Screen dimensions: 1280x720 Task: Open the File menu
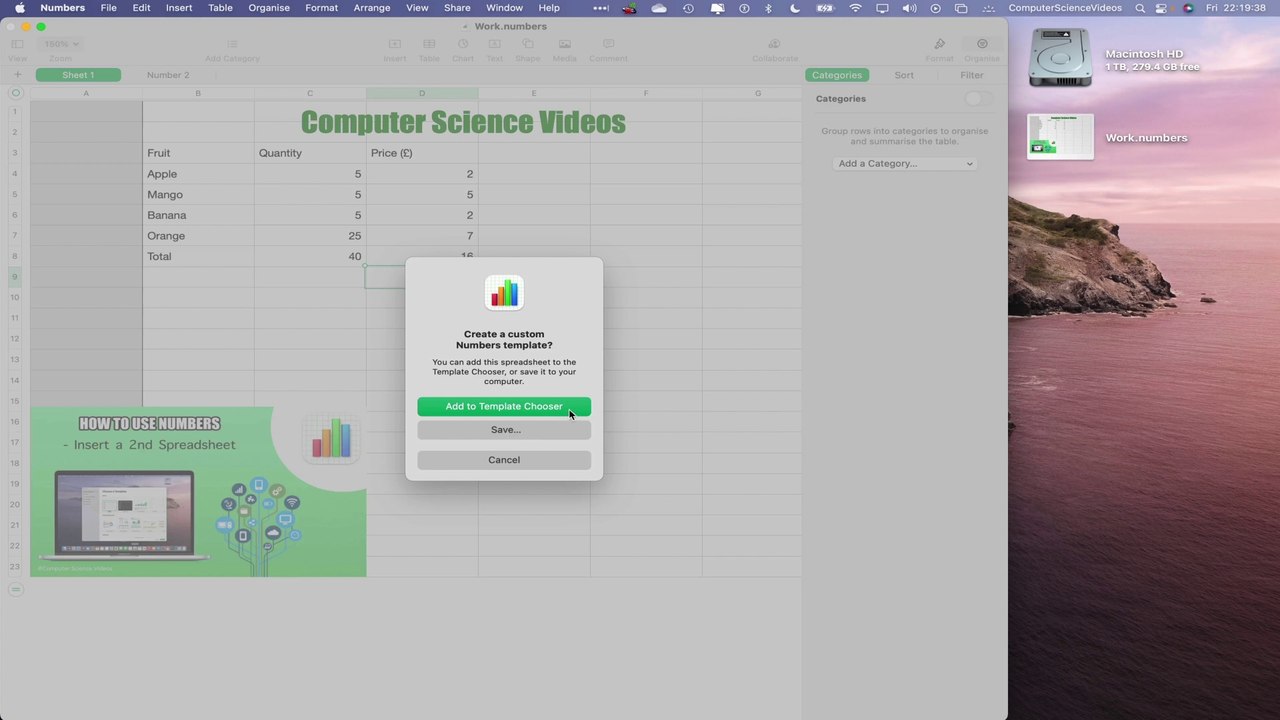[108, 8]
